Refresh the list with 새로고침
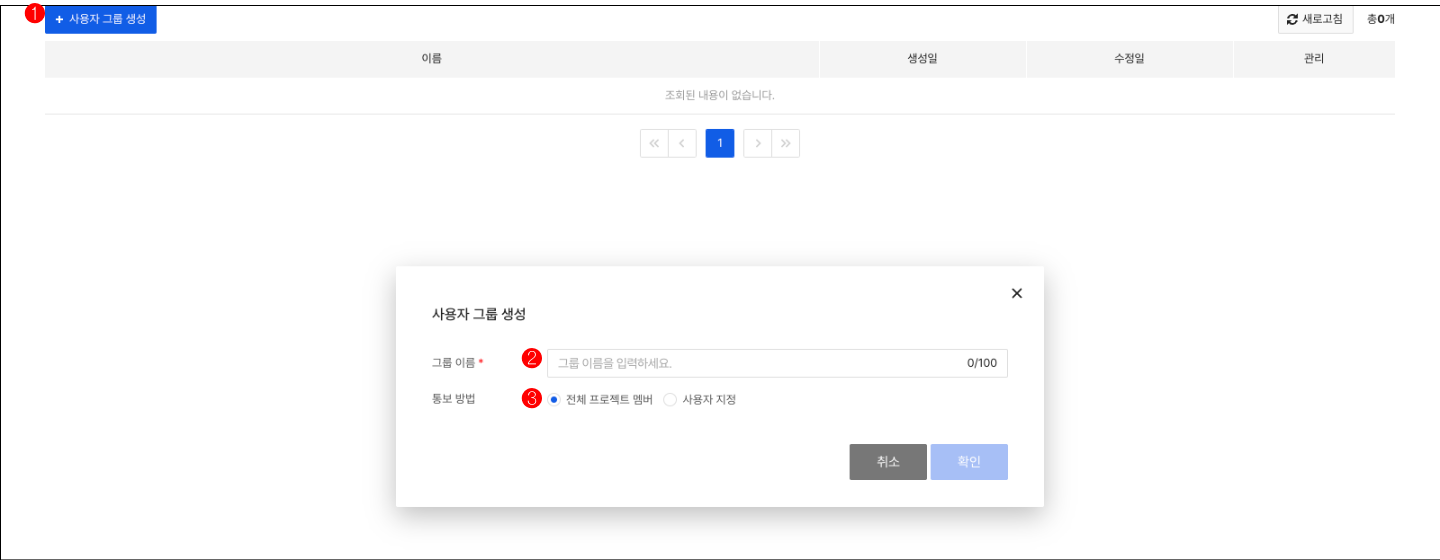This screenshot has width=1440, height=560. 1315,20
